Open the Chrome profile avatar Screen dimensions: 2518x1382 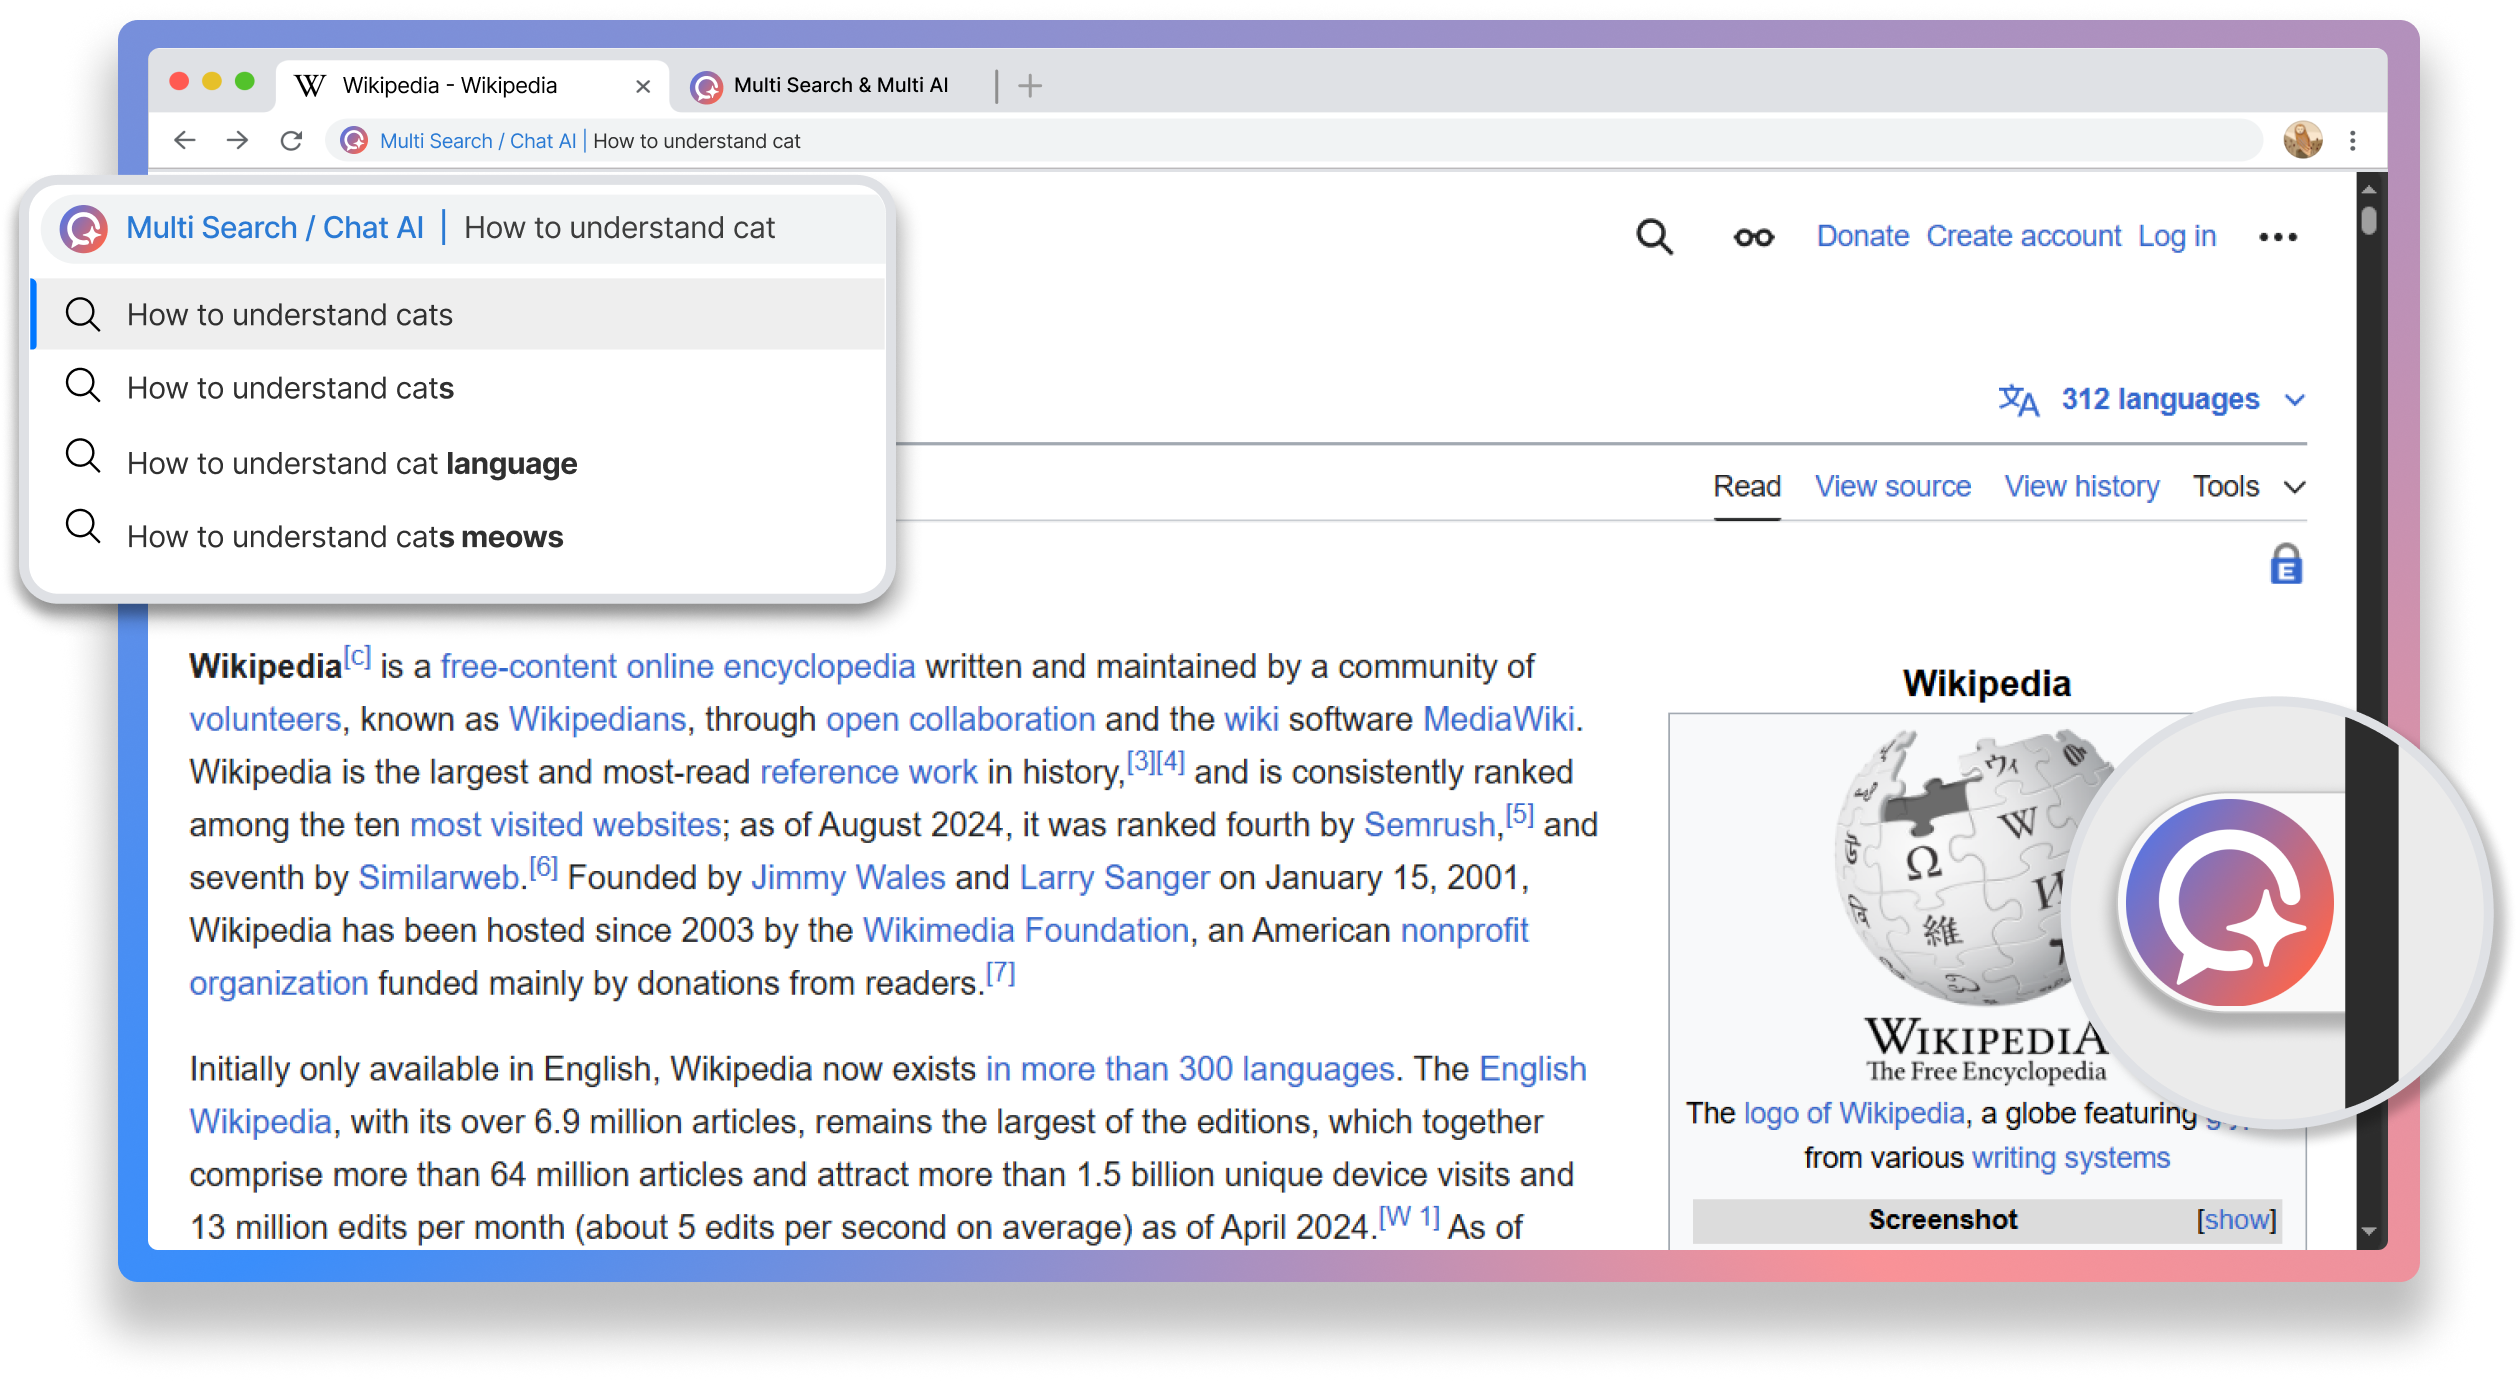[x=2302, y=141]
